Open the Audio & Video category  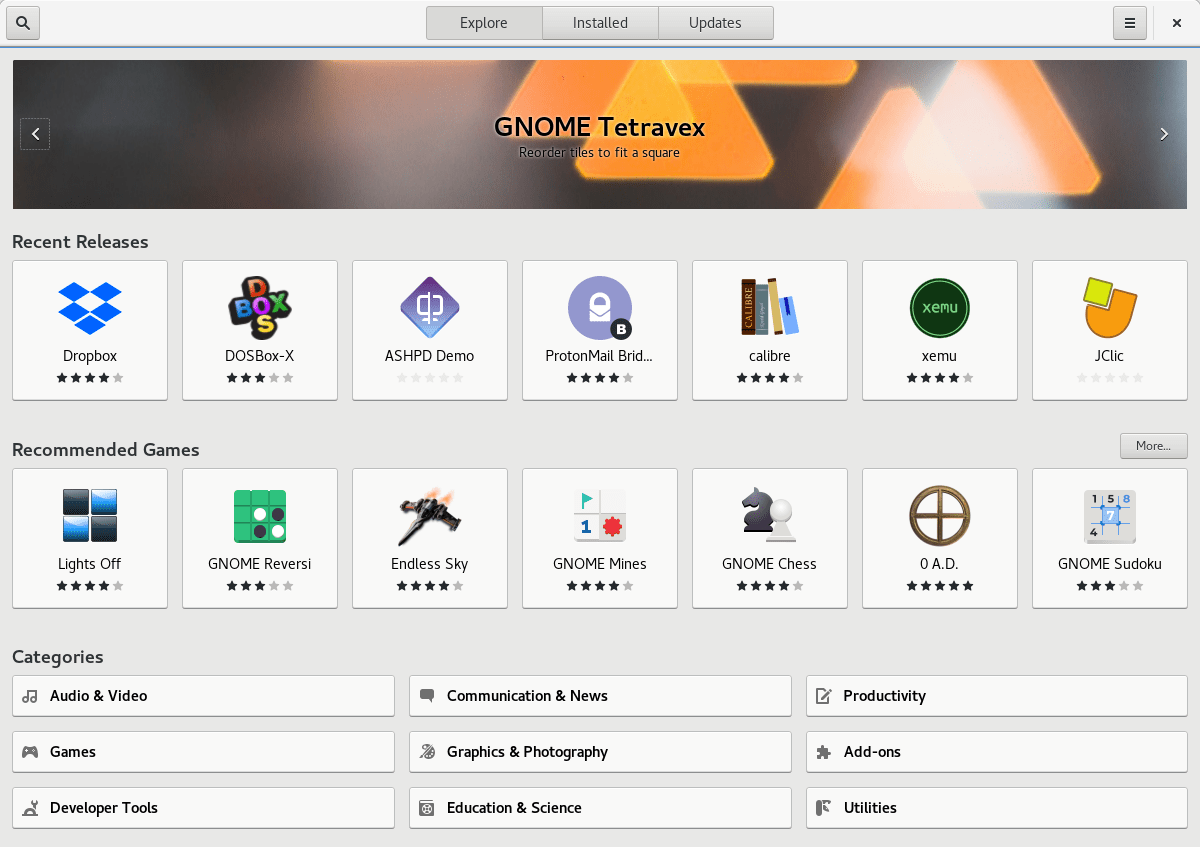pyautogui.click(x=203, y=695)
